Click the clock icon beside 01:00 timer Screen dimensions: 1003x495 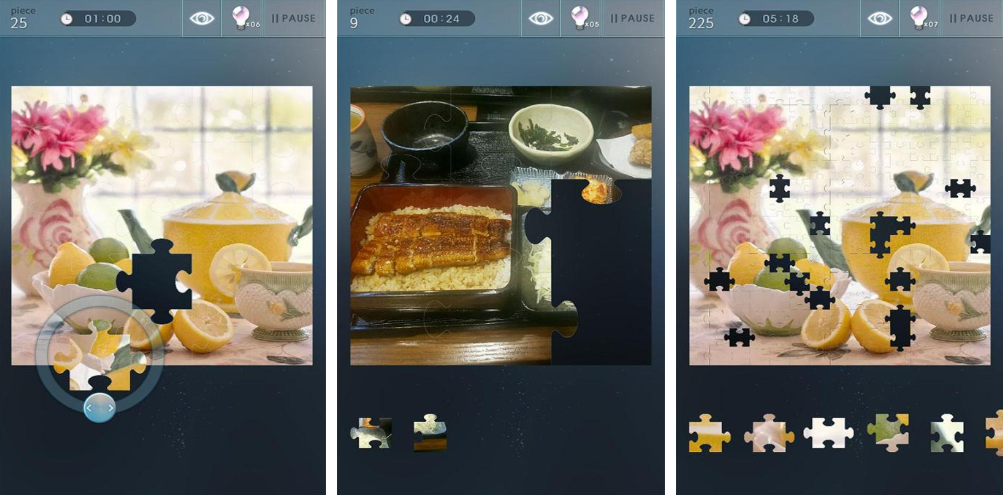pyautogui.click(x=67, y=19)
